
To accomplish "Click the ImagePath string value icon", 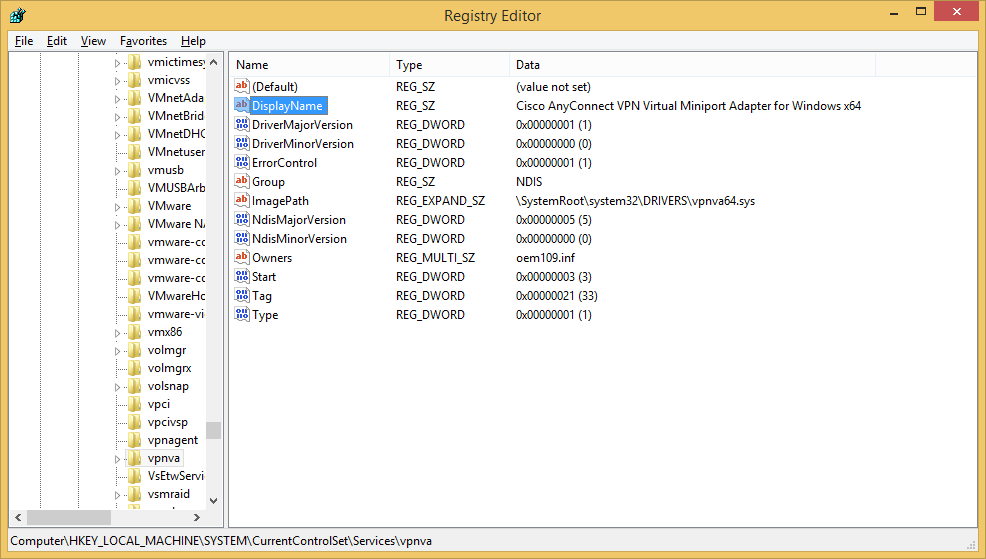I will 241,200.
